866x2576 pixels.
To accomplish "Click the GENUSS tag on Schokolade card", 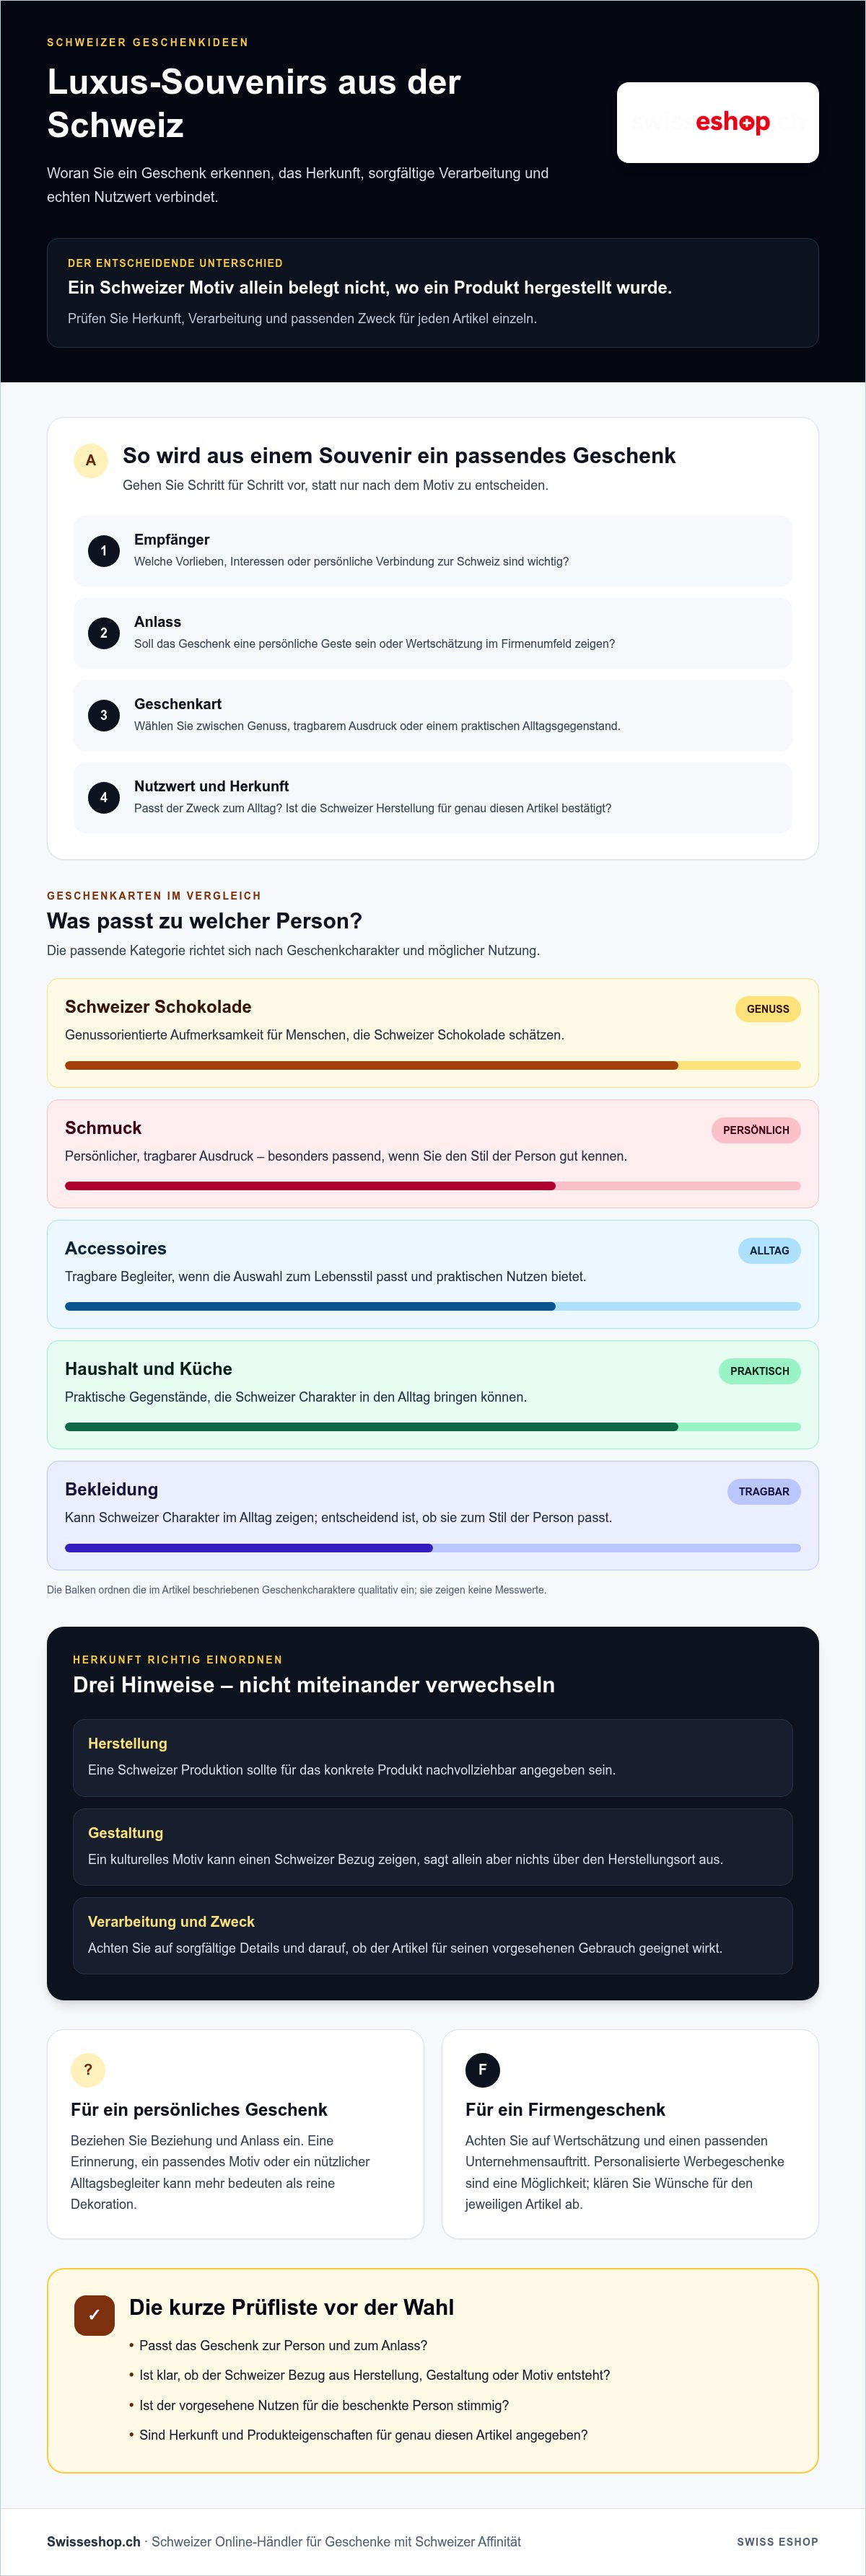I will (768, 1009).
